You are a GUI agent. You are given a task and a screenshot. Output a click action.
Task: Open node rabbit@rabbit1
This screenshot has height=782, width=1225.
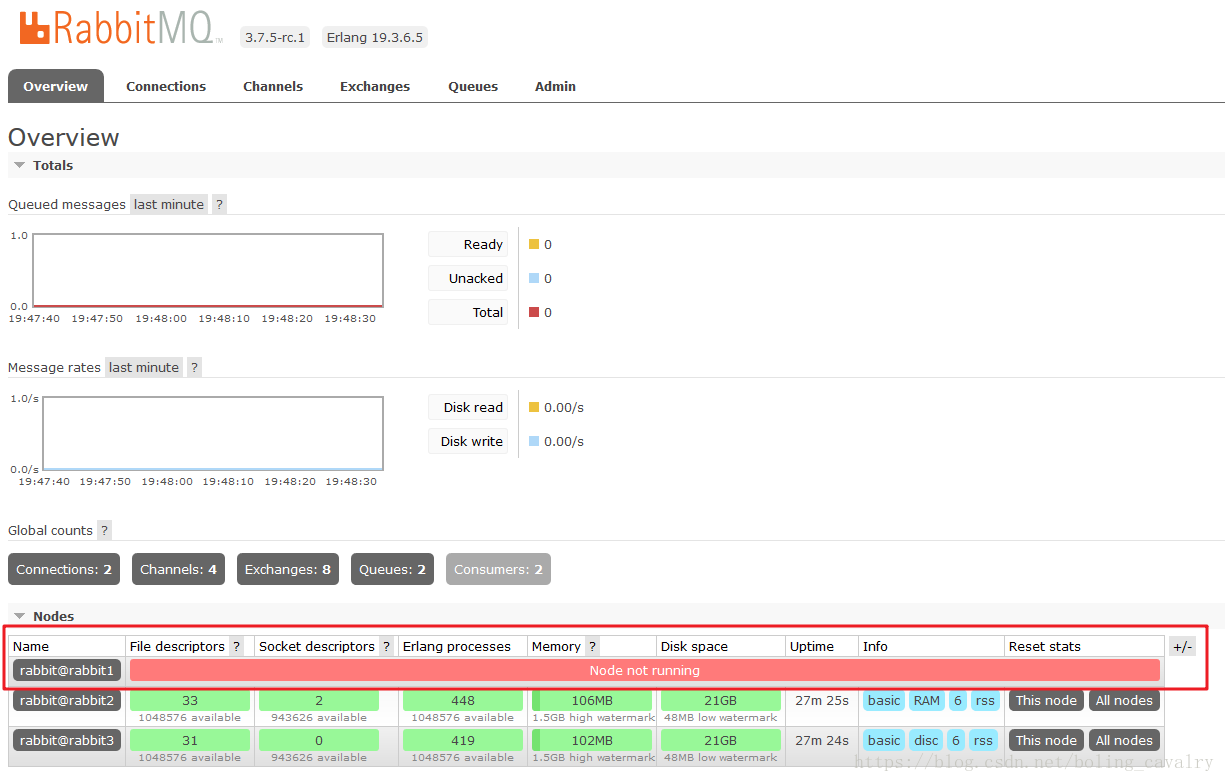pyautogui.click(x=67, y=670)
